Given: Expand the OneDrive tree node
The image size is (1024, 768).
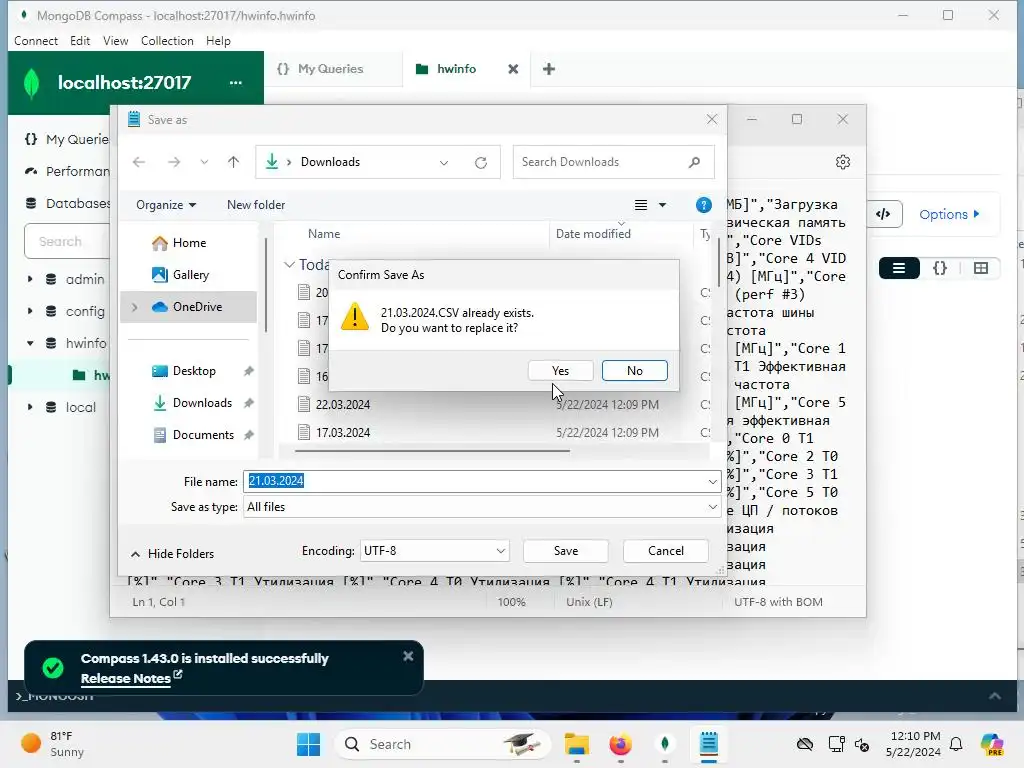Looking at the screenshot, I should (x=135, y=307).
